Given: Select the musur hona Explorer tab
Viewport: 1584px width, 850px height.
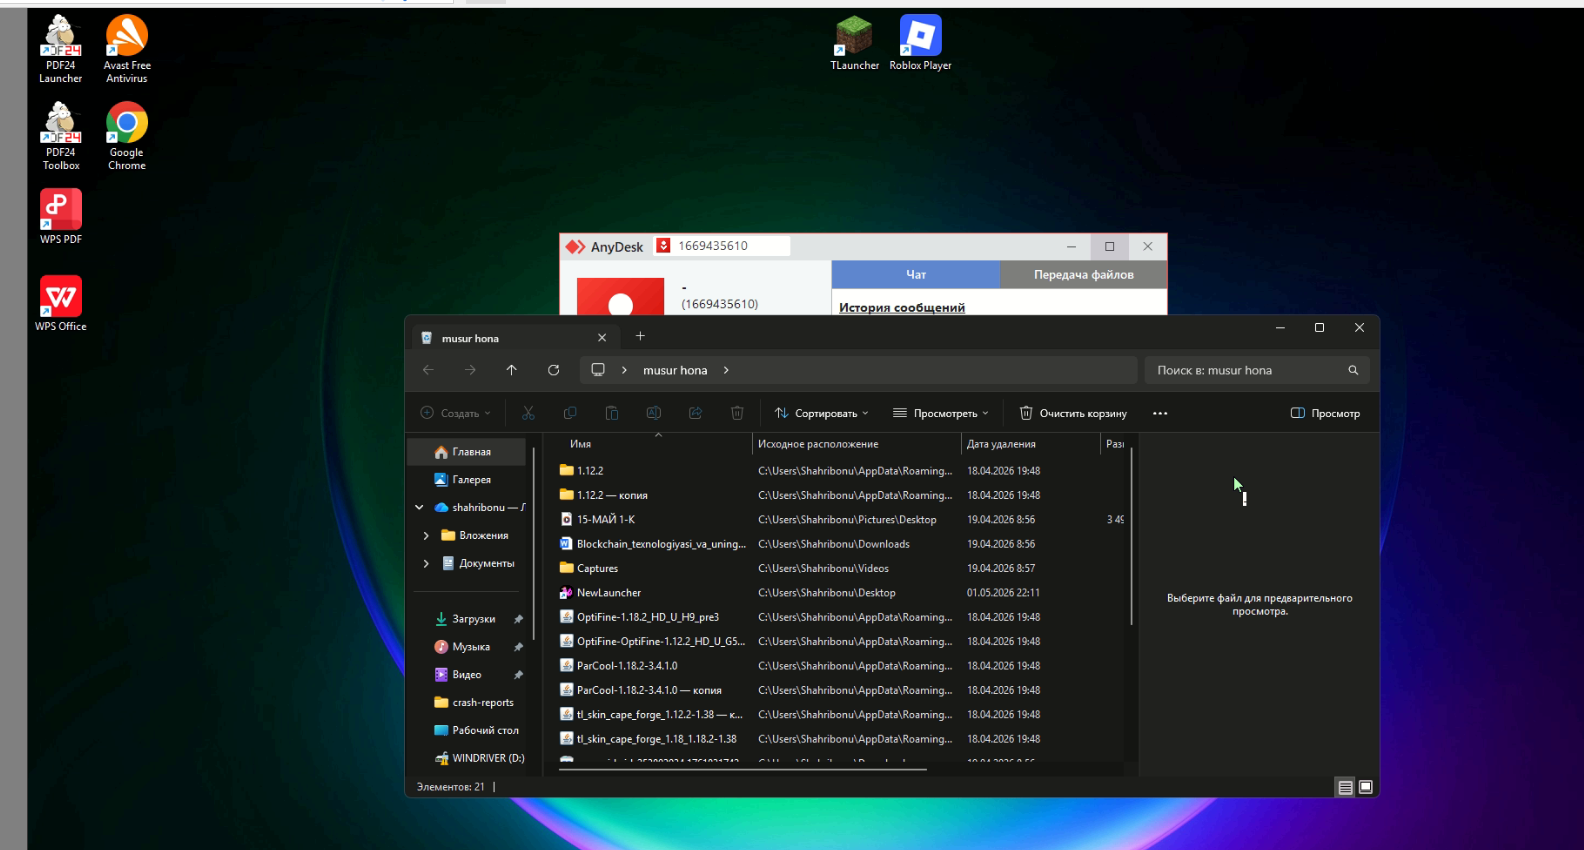Looking at the screenshot, I should pos(514,338).
